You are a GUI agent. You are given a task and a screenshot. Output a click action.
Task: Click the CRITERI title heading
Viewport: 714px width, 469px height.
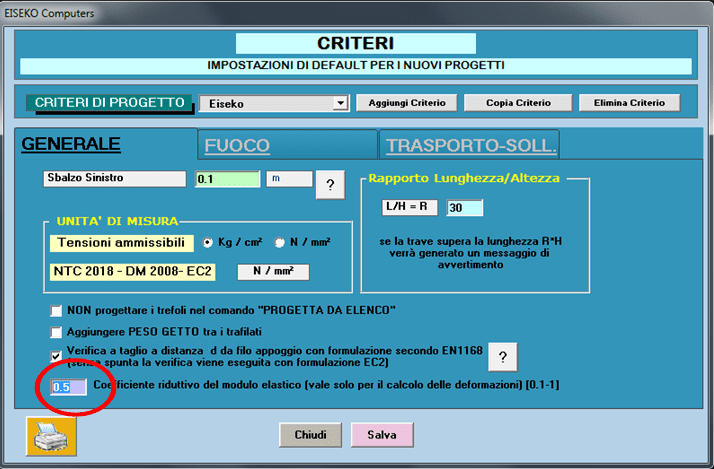[x=356, y=43]
